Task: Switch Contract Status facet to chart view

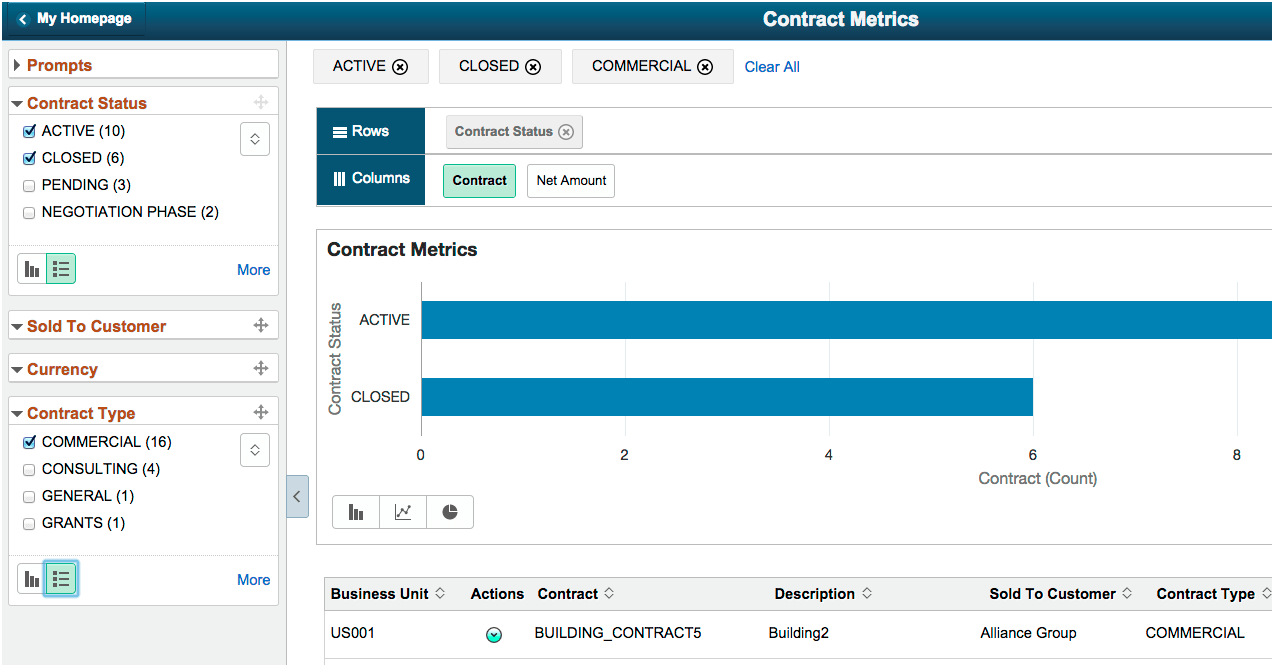Action: click(30, 268)
